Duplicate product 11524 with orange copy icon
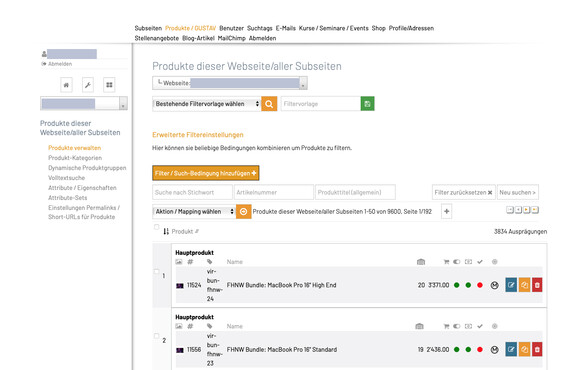 click(524, 285)
